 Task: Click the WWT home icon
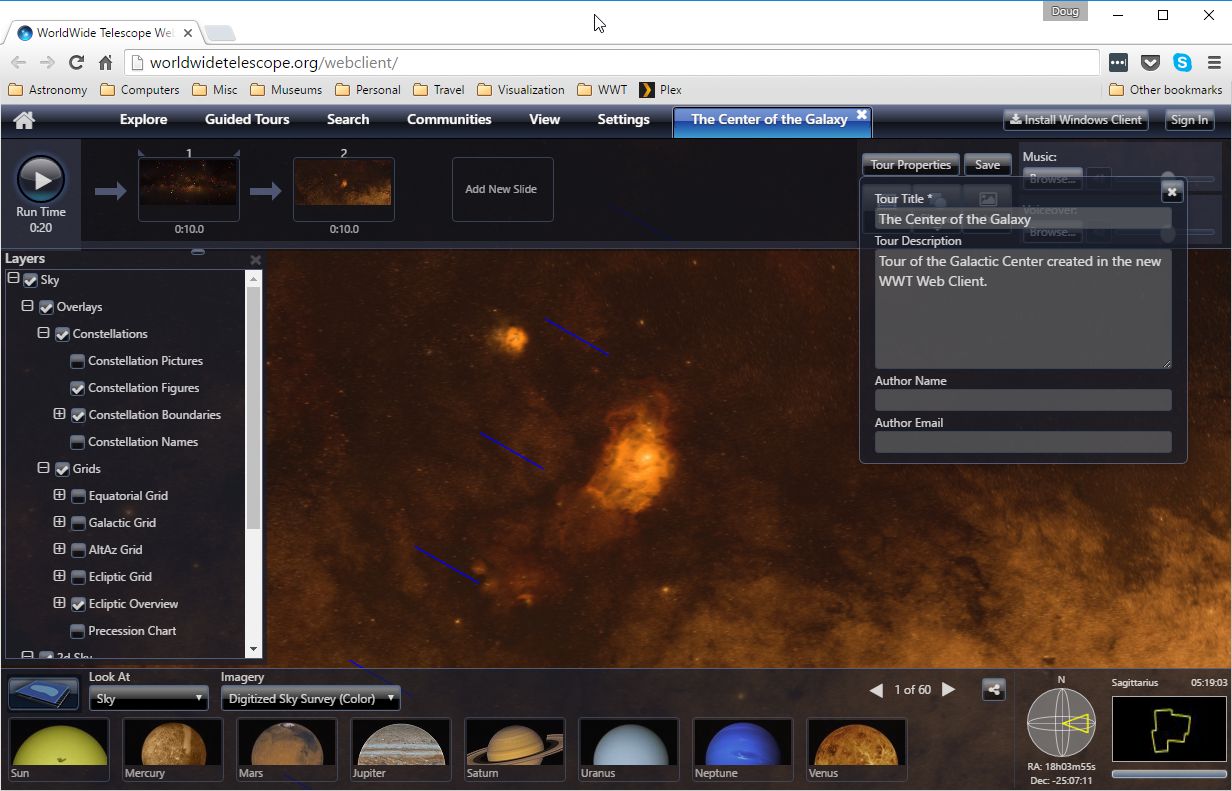[x=24, y=120]
